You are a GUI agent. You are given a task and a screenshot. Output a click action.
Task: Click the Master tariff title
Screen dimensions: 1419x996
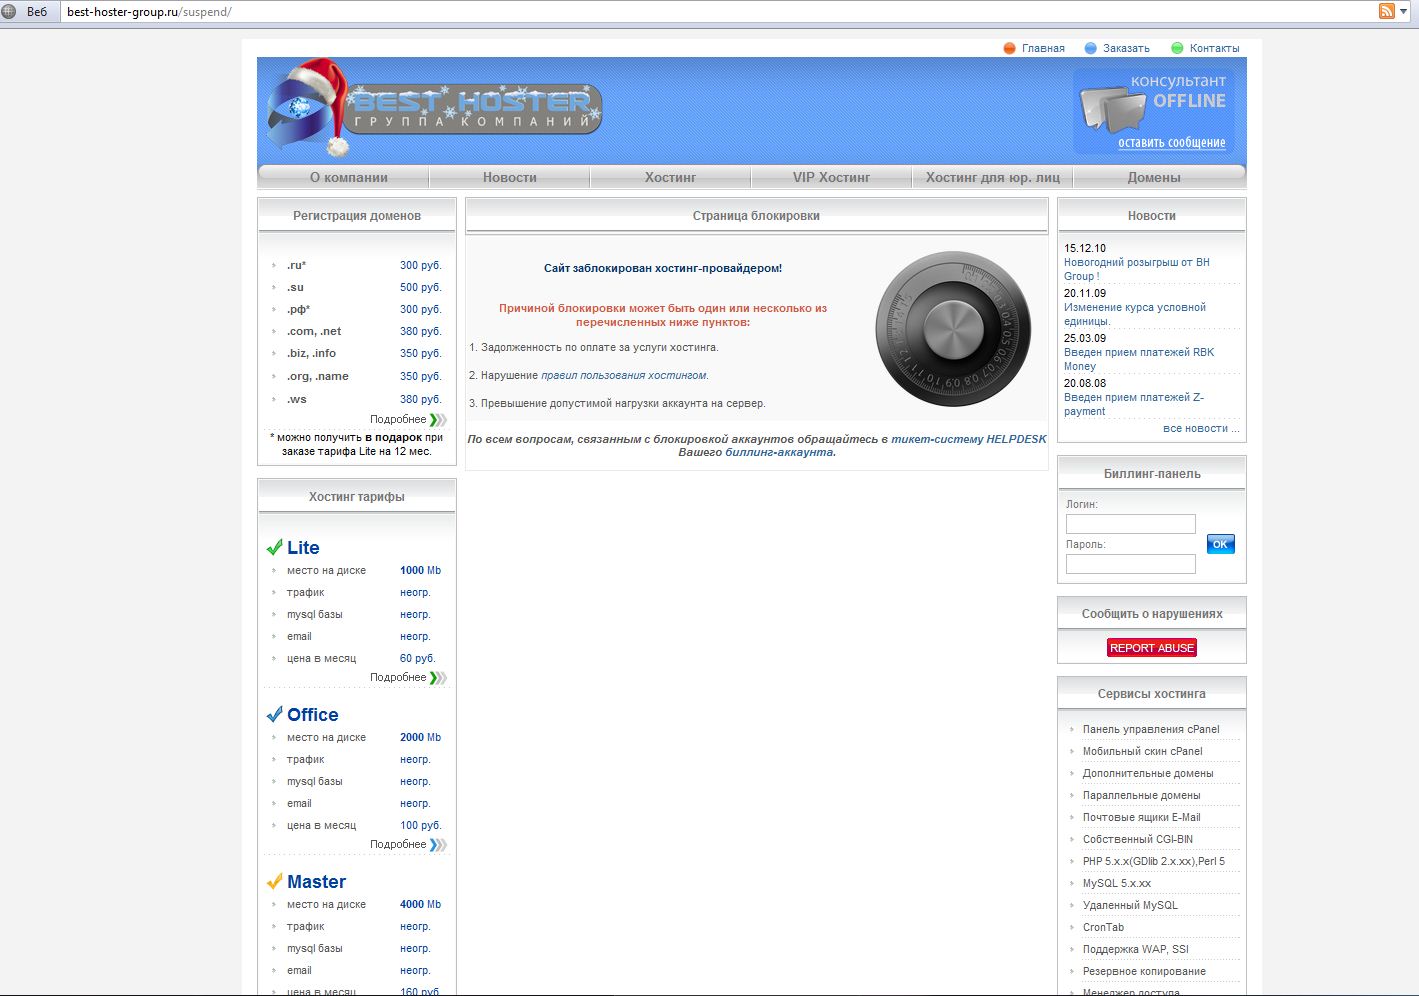coord(316,882)
